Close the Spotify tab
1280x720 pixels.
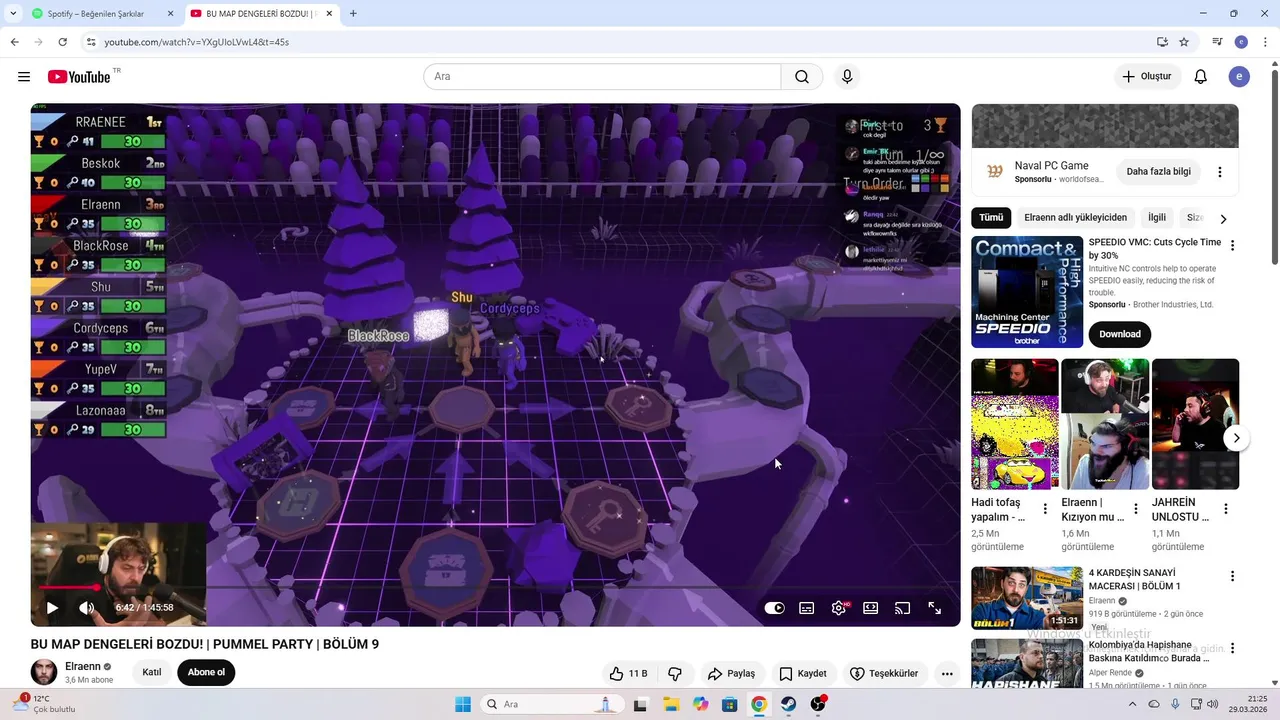[x=170, y=14]
